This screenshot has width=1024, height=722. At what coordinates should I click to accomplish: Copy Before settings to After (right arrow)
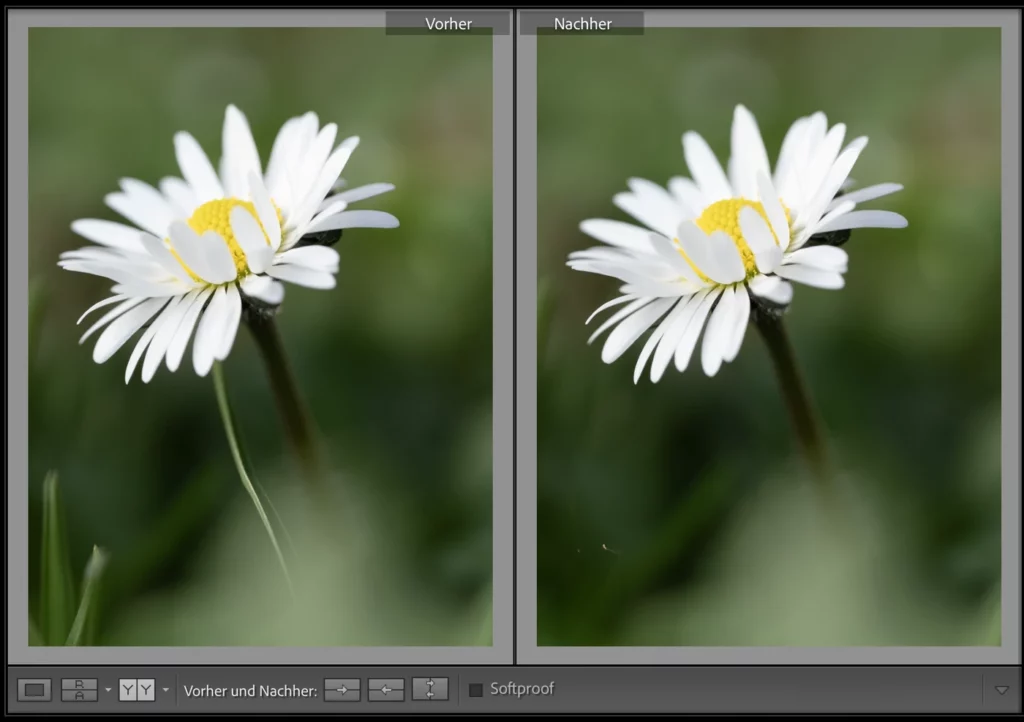(342, 689)
